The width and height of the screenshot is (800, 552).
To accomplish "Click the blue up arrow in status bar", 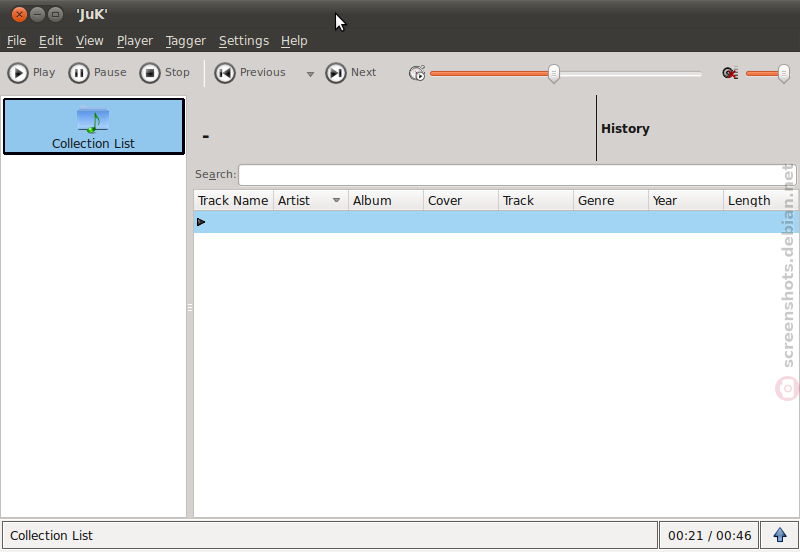I will click(780, 535).
